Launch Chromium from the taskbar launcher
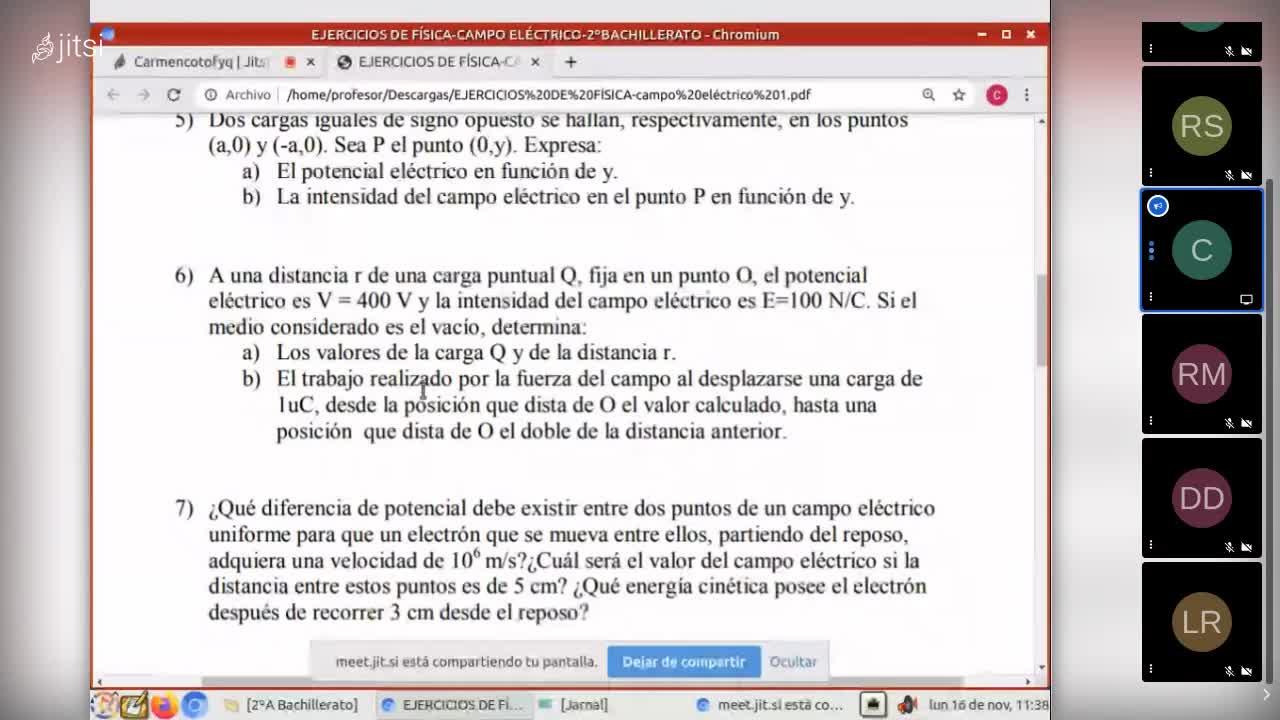 (194, 705)
